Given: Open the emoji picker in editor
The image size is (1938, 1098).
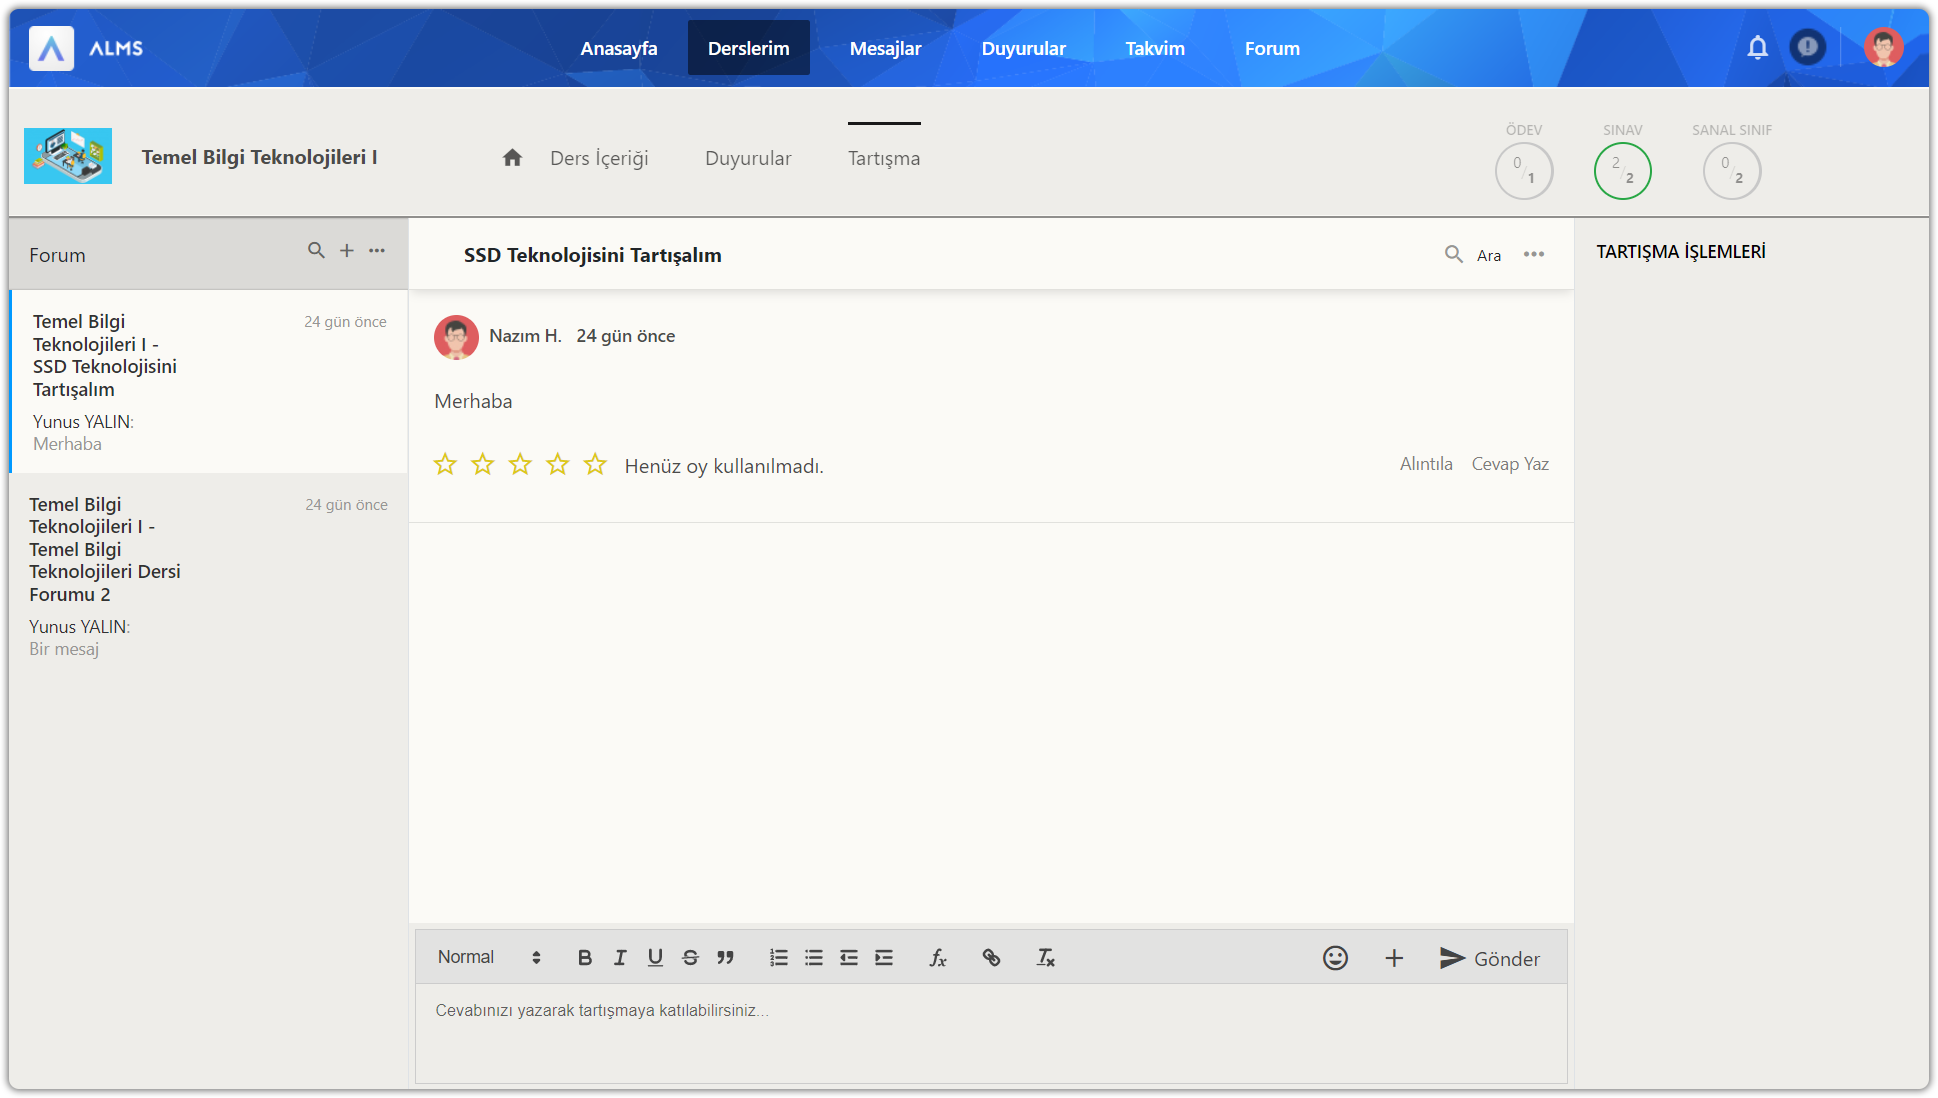Looking at the screenshot, I should click(x=1335, y=958).
